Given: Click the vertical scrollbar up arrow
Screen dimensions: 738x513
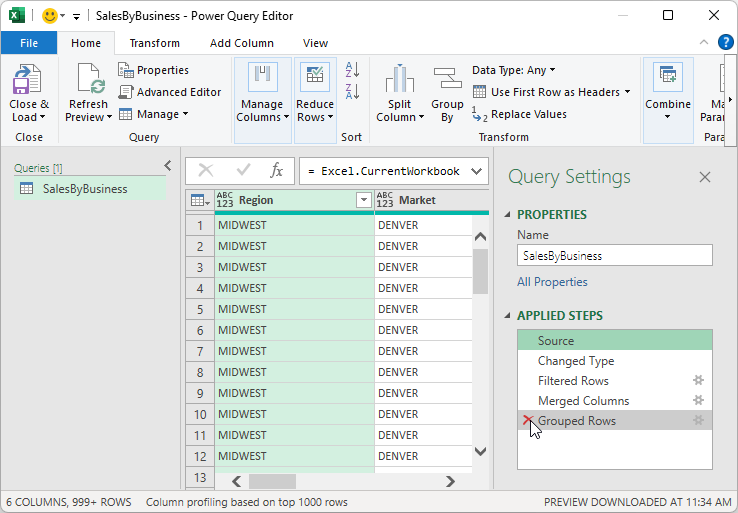Looking at the screenshot, I should (x=480, y=237).
